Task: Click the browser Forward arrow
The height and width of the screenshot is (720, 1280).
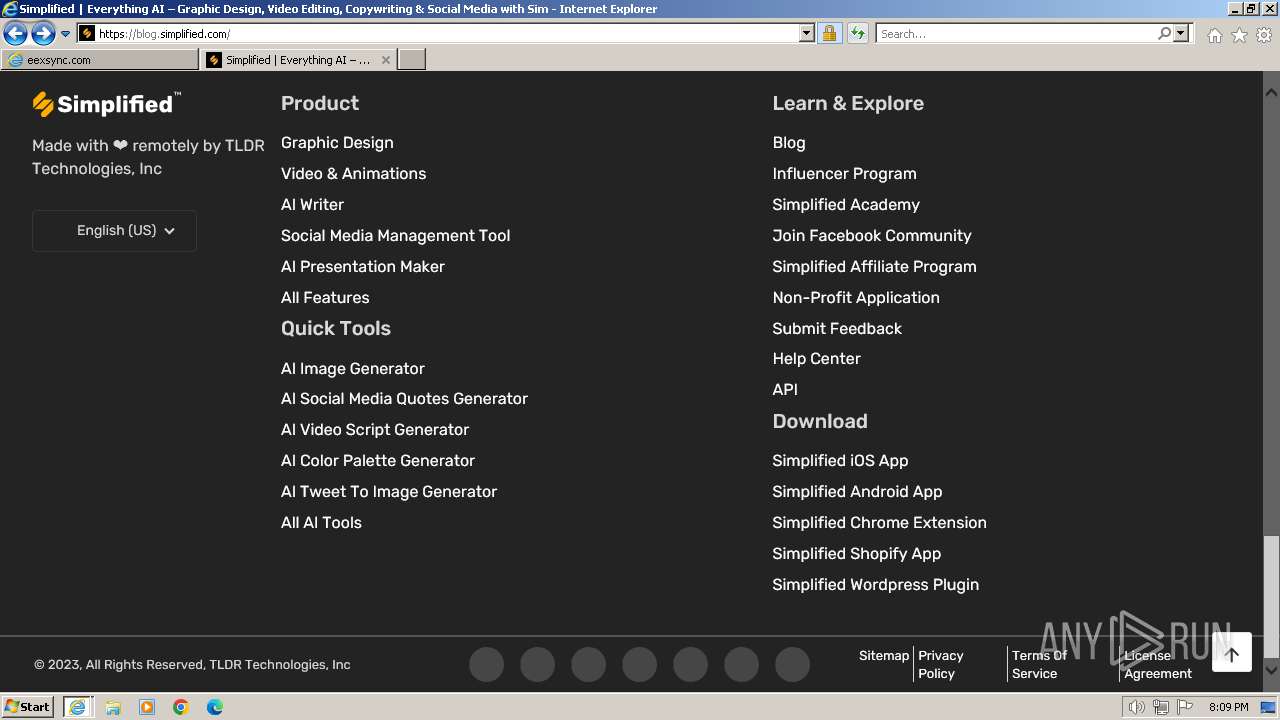Action: click(x=43, y=34)
